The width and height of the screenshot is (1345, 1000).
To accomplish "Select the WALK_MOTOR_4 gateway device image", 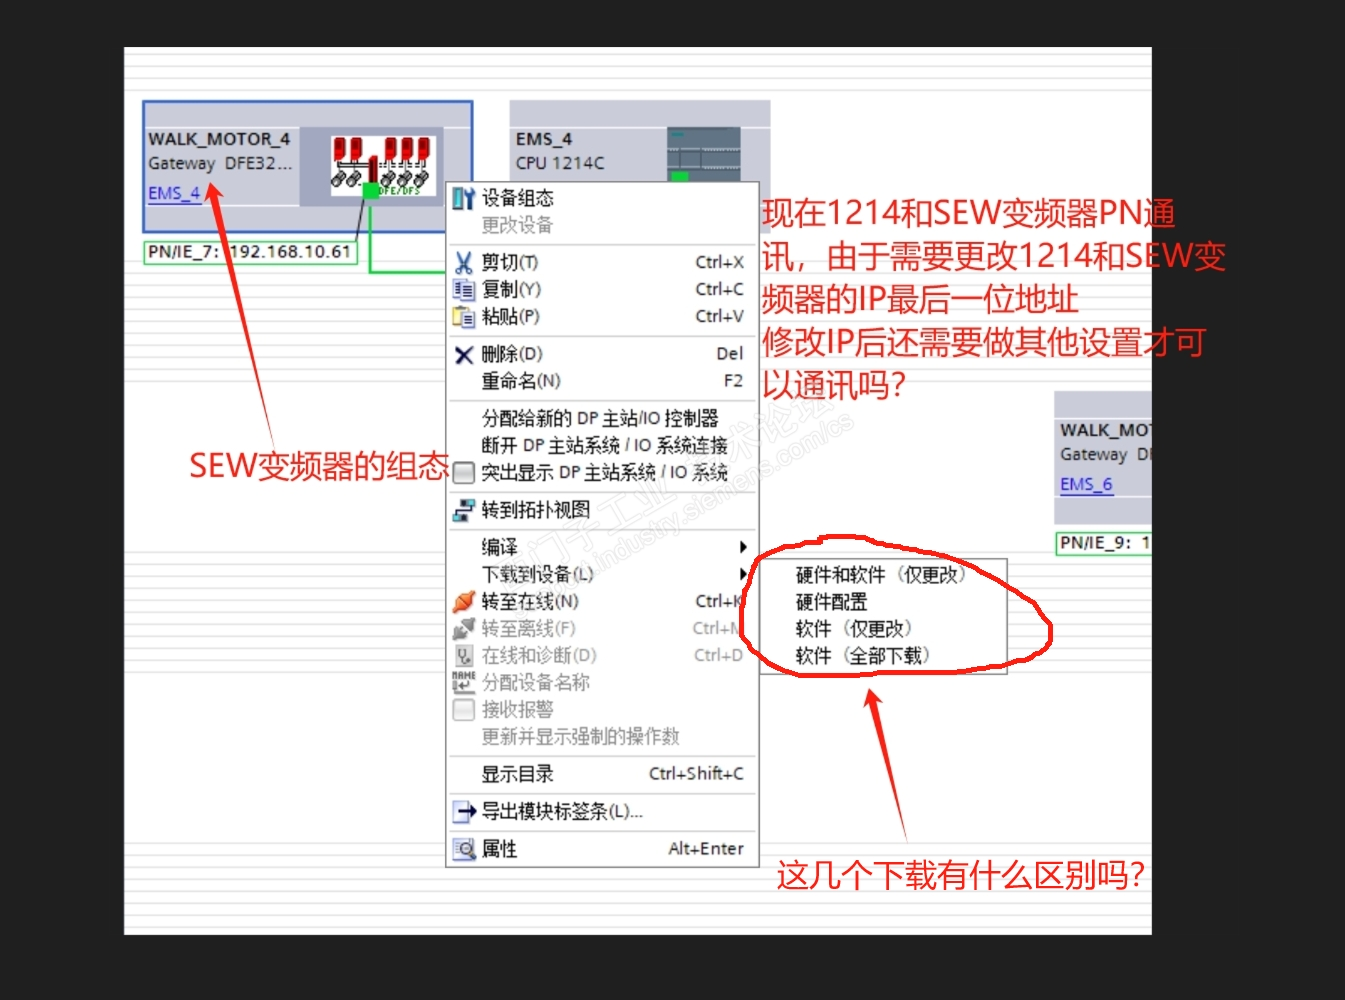I will (x=382, y=165).
